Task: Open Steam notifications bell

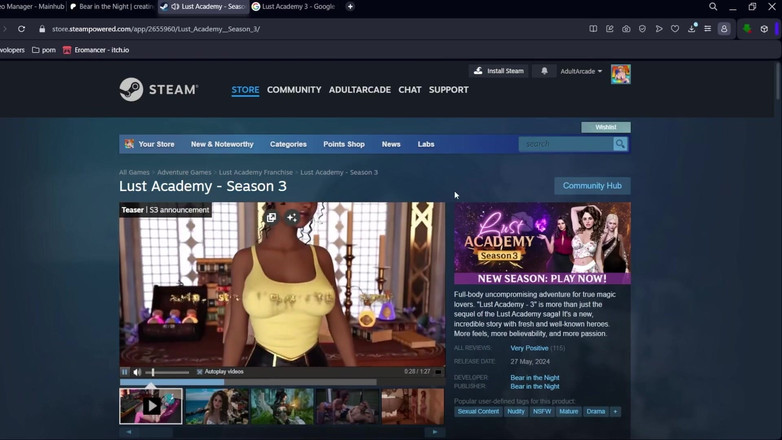Action: click(x=544, y=71)
